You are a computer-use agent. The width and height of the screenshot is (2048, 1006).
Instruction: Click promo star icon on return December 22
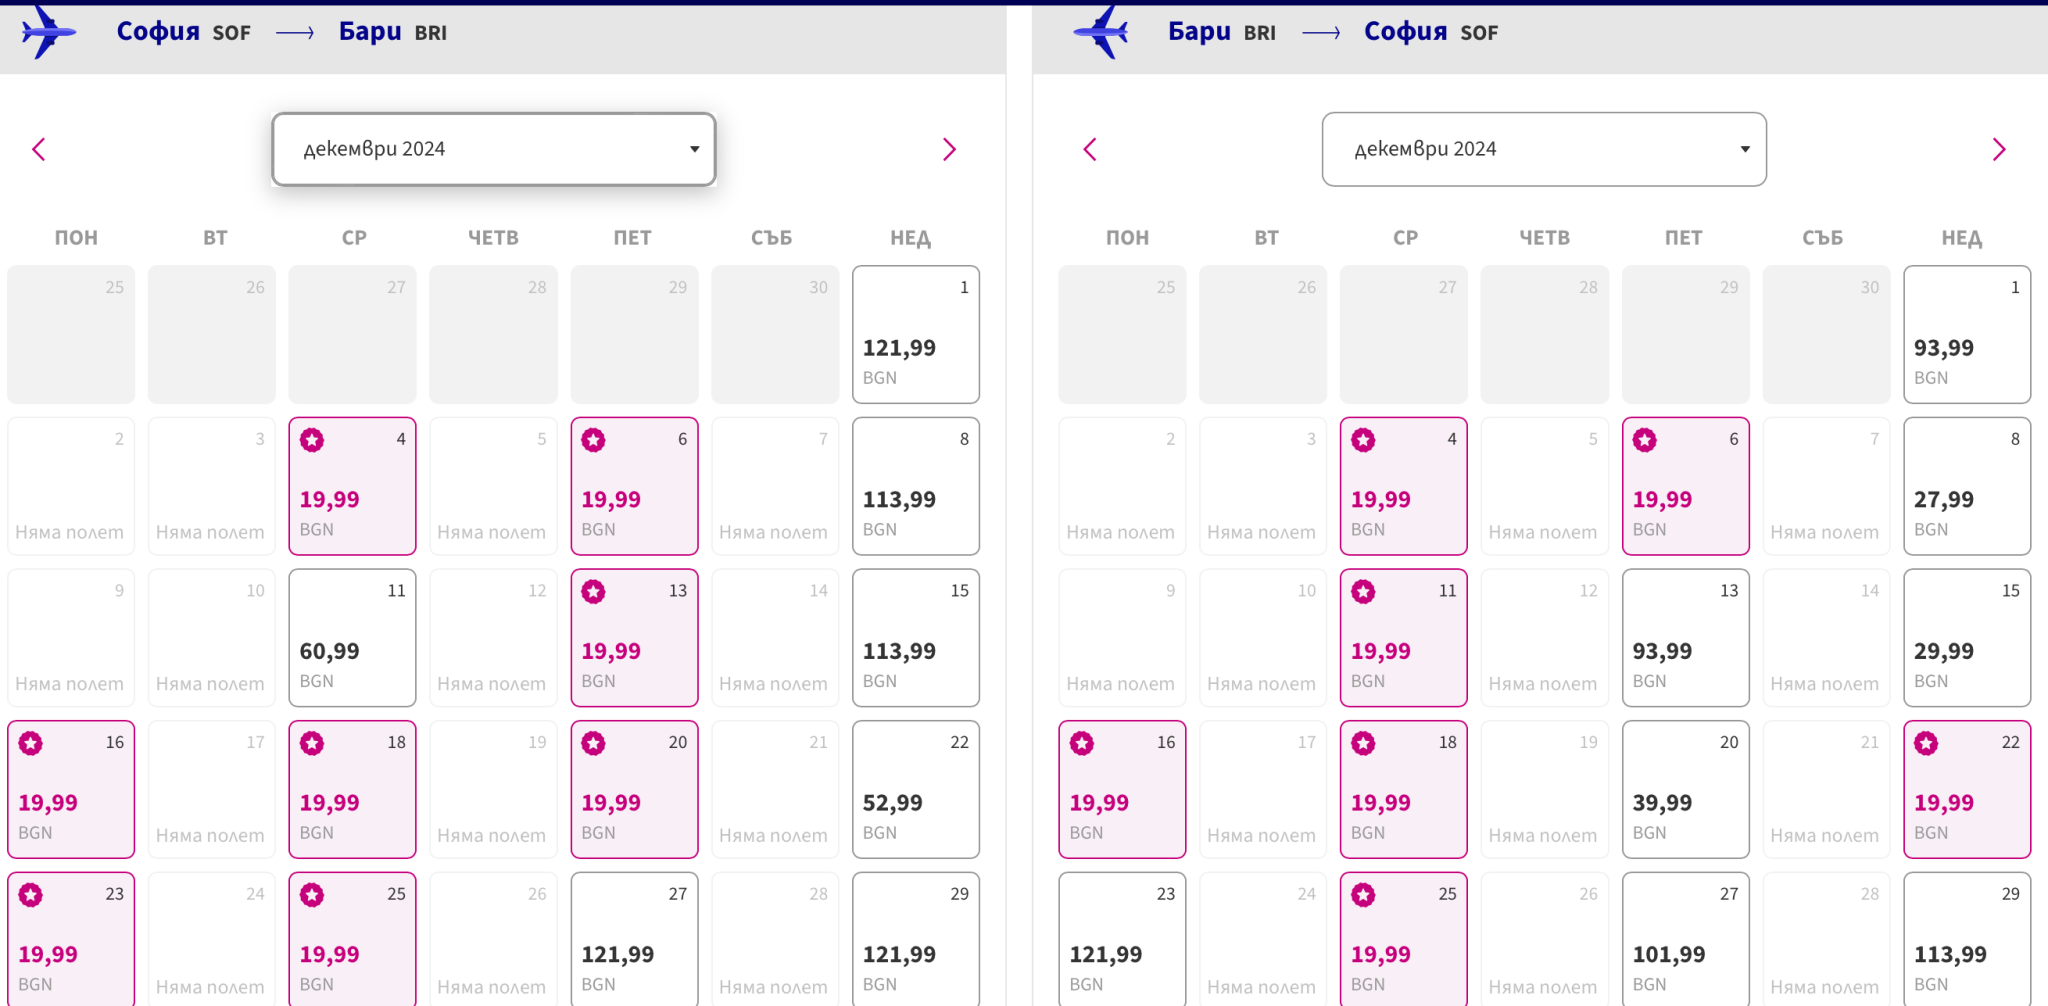pyautogui.click(x=1926, y=743)
